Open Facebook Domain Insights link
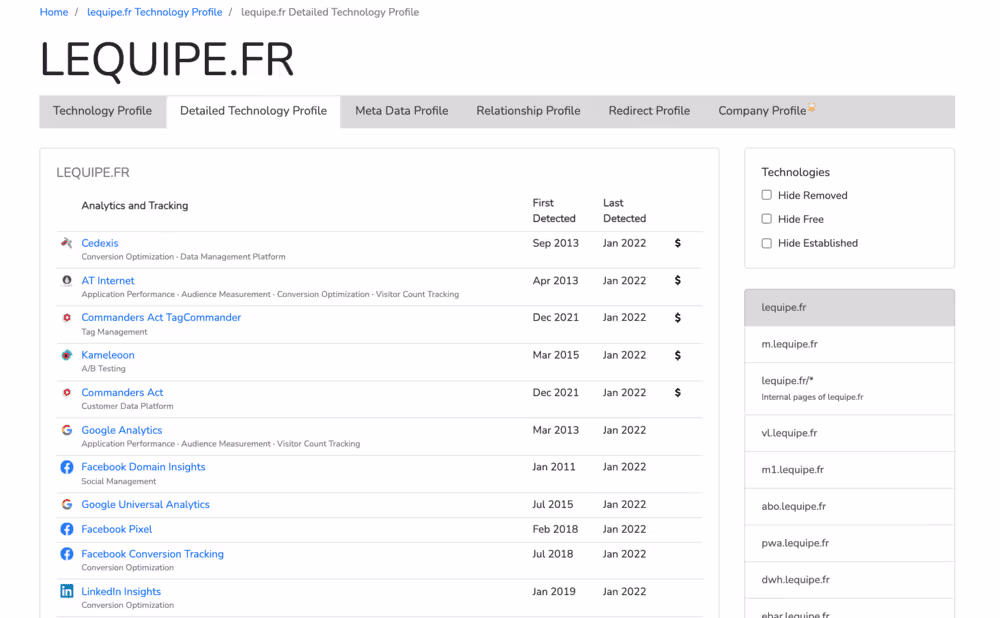The width and height of the screenshot is (1000, 618). click(143, 467)
